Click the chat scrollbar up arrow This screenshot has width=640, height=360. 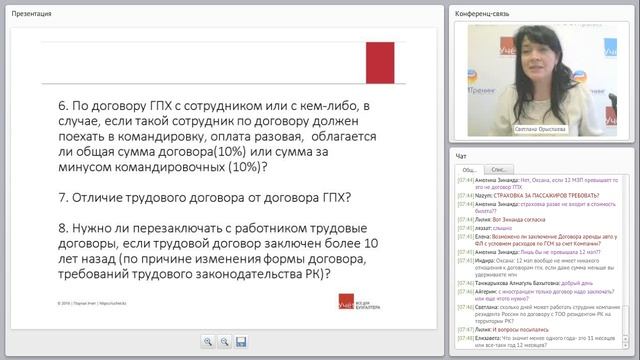coord(626,339)
